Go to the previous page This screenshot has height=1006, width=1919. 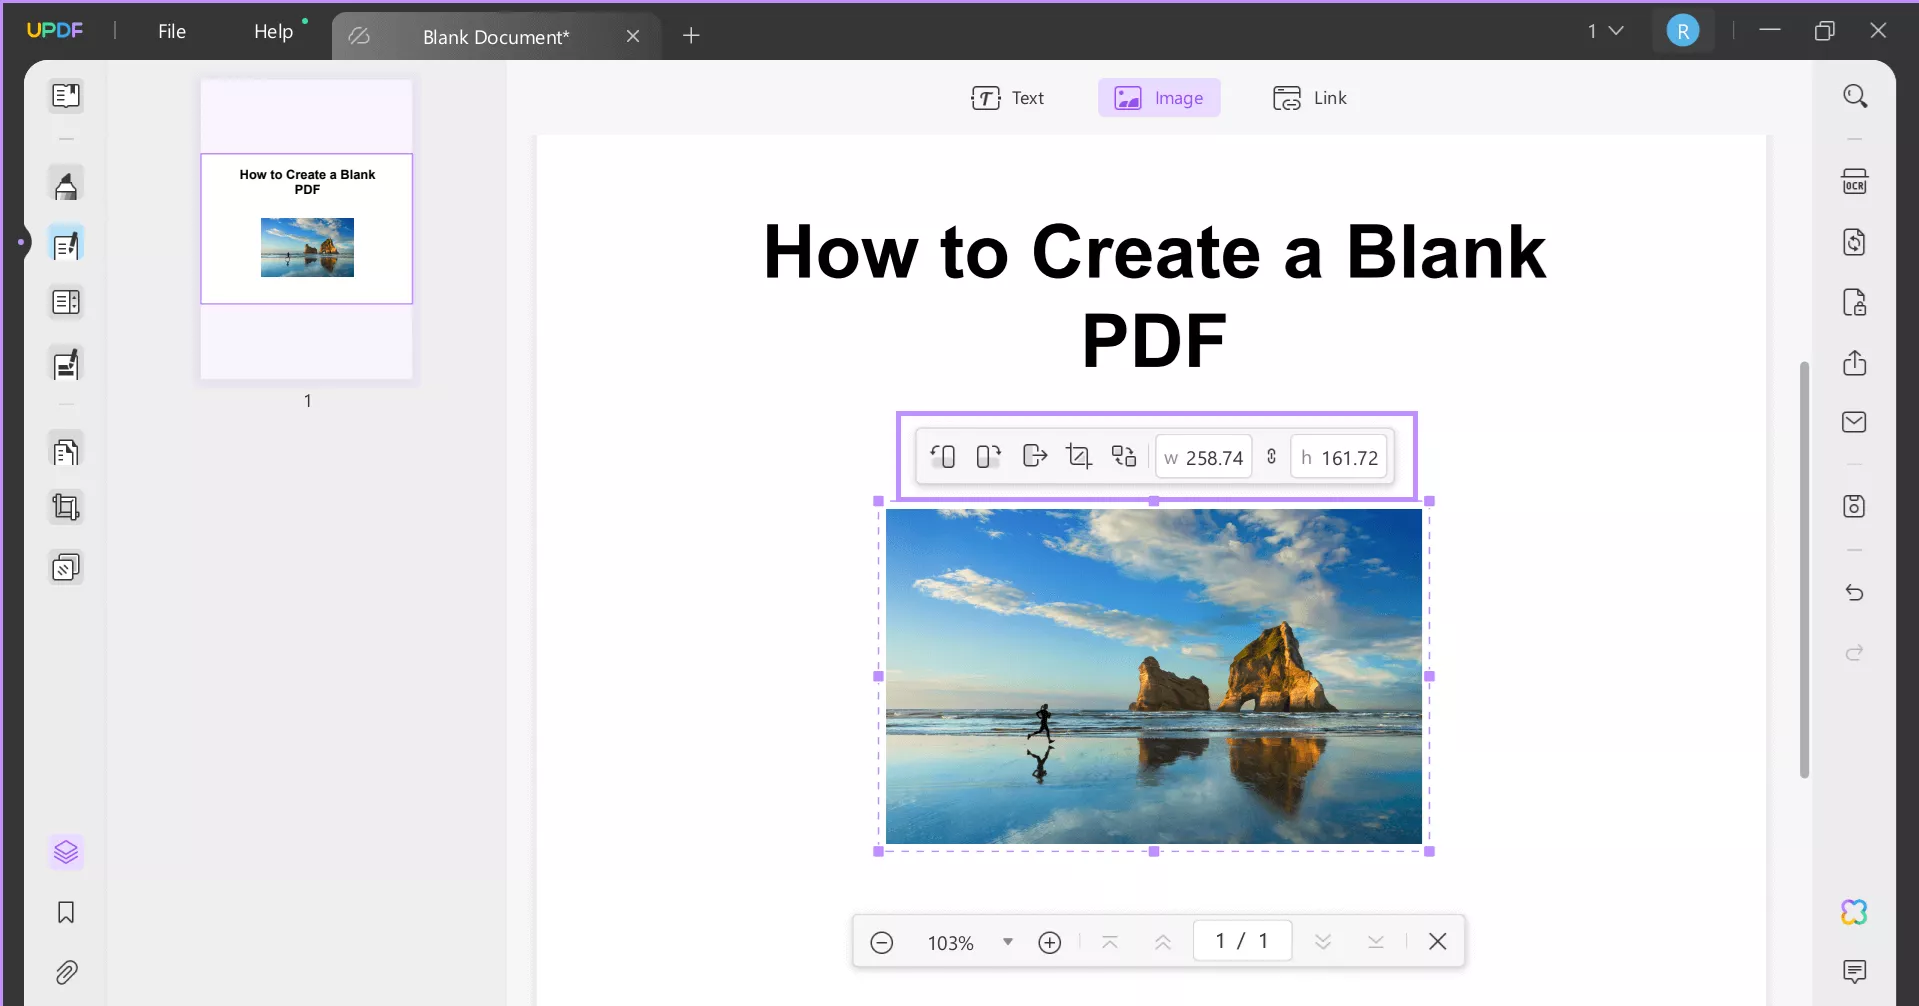click(1163, 942)
